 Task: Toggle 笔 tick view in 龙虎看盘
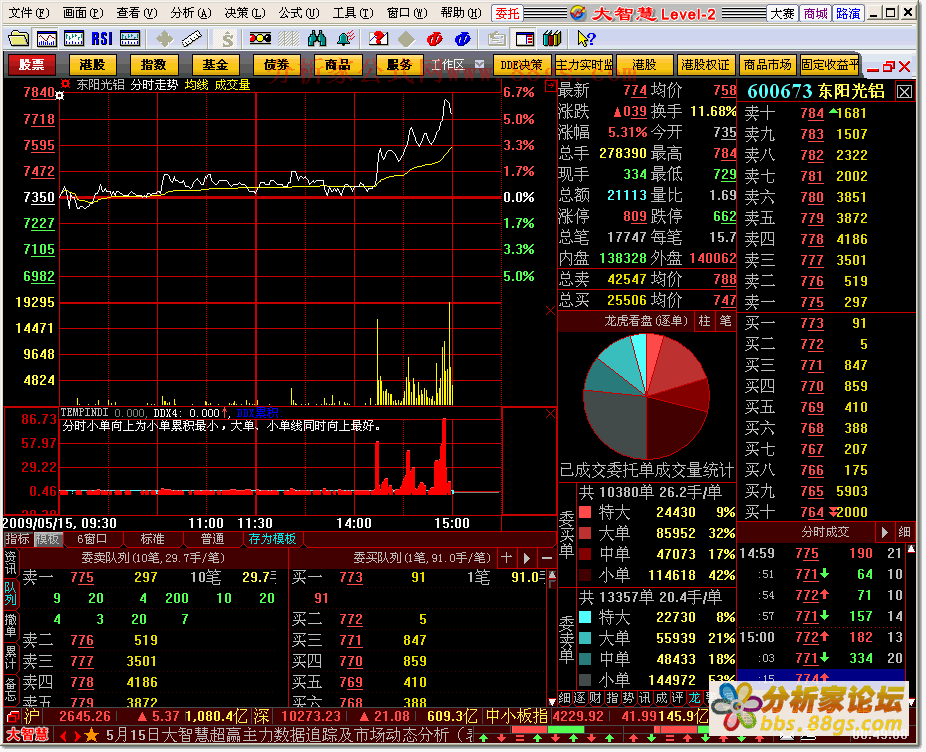pos(725,321)
